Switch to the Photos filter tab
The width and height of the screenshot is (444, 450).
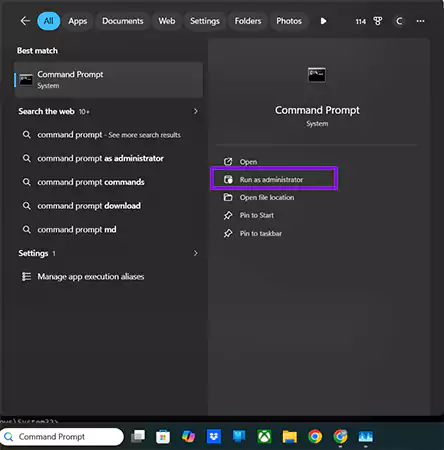click(289, 21)
